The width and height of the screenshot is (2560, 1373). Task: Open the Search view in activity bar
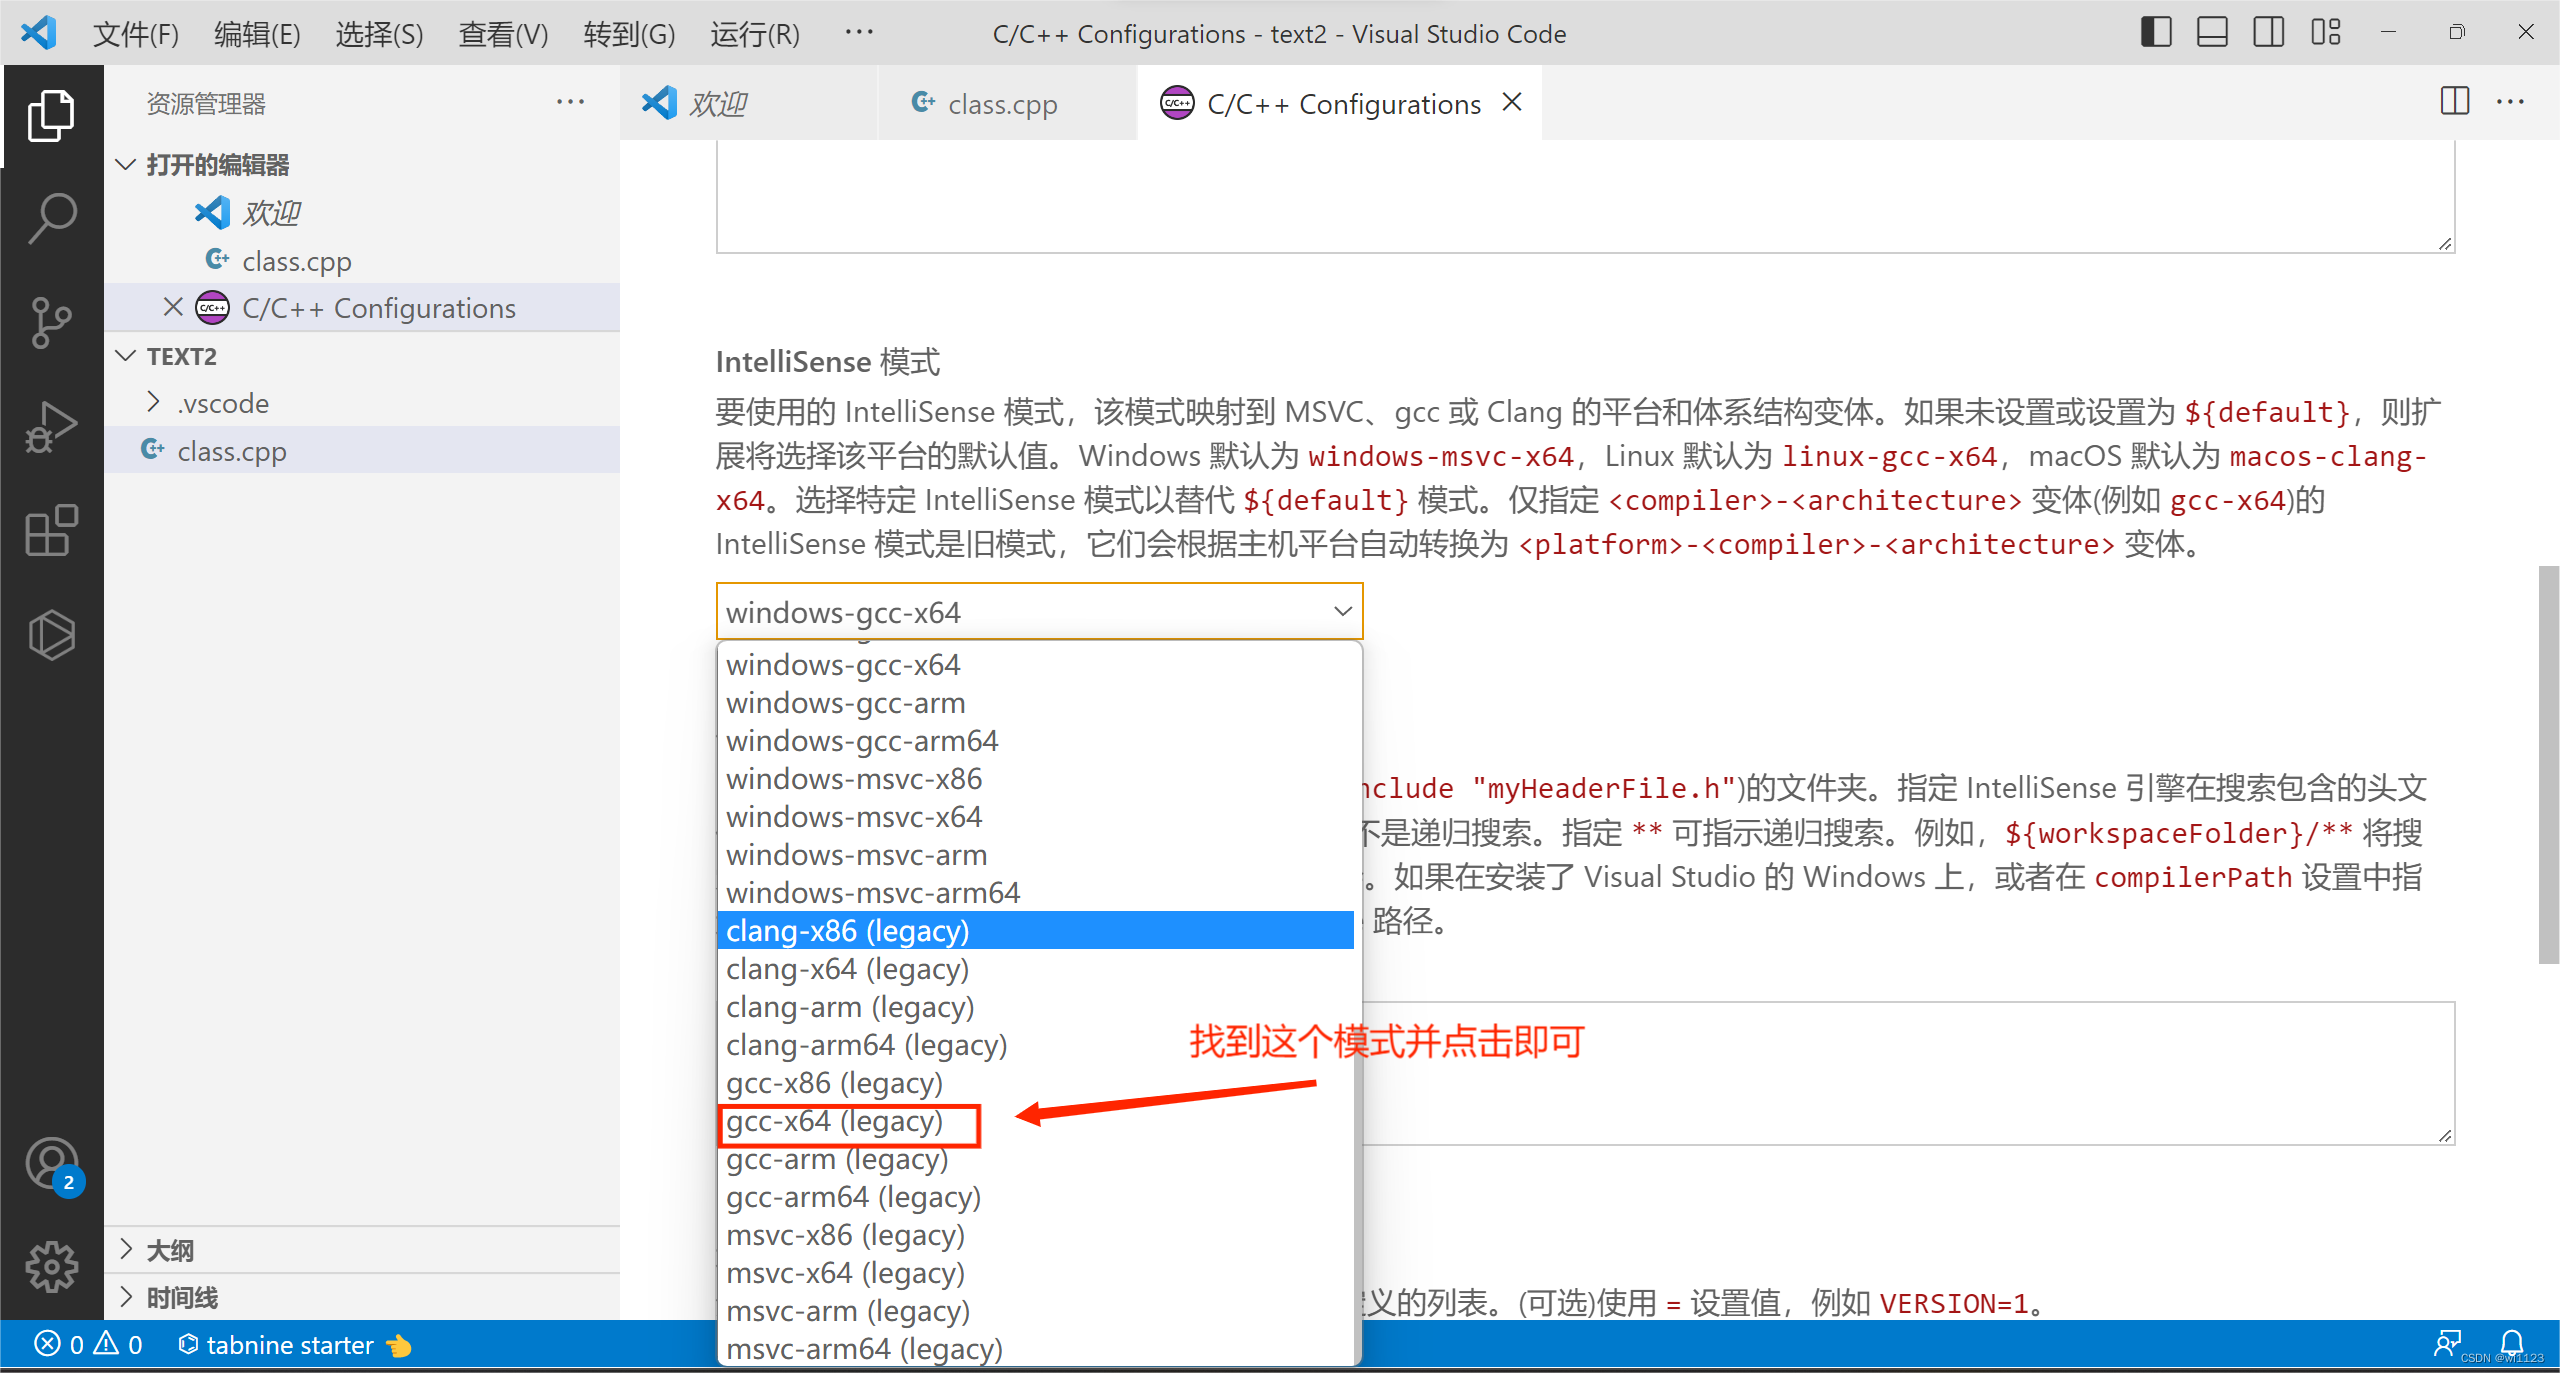(x=51, y=219)
